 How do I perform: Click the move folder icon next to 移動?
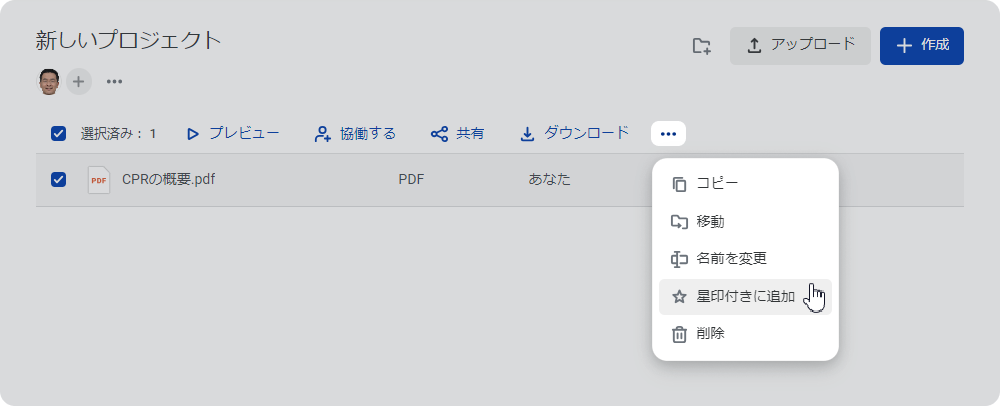(679, 222)
